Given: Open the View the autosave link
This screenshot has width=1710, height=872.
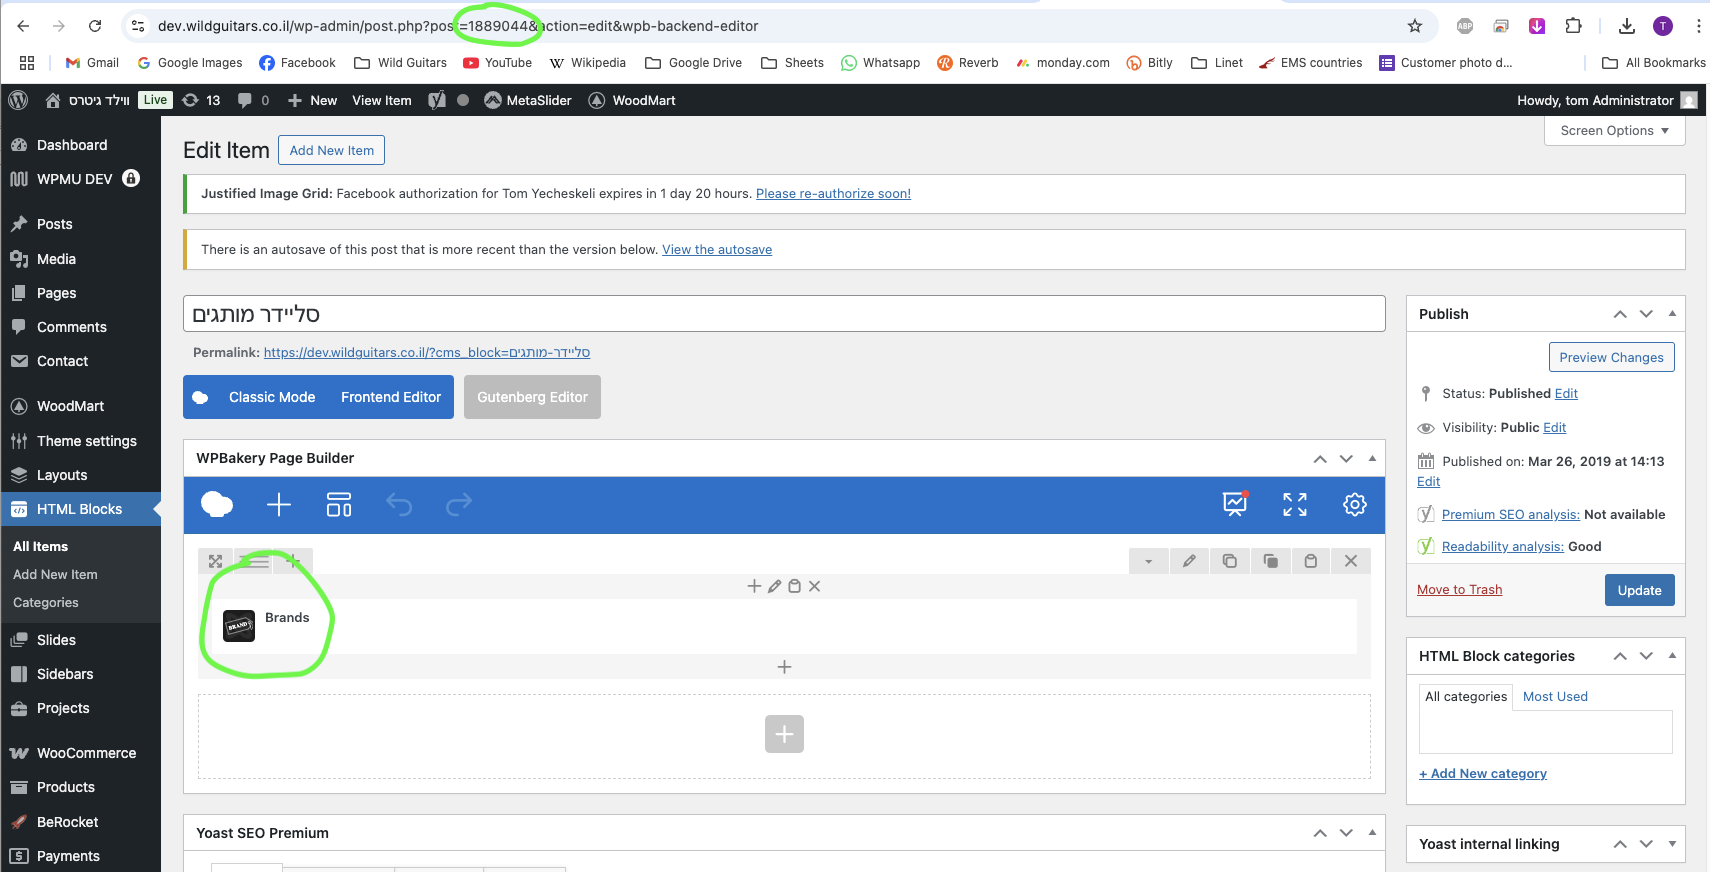Looking at the screenshot, I should pyautogui.click(x=717, y=250).
